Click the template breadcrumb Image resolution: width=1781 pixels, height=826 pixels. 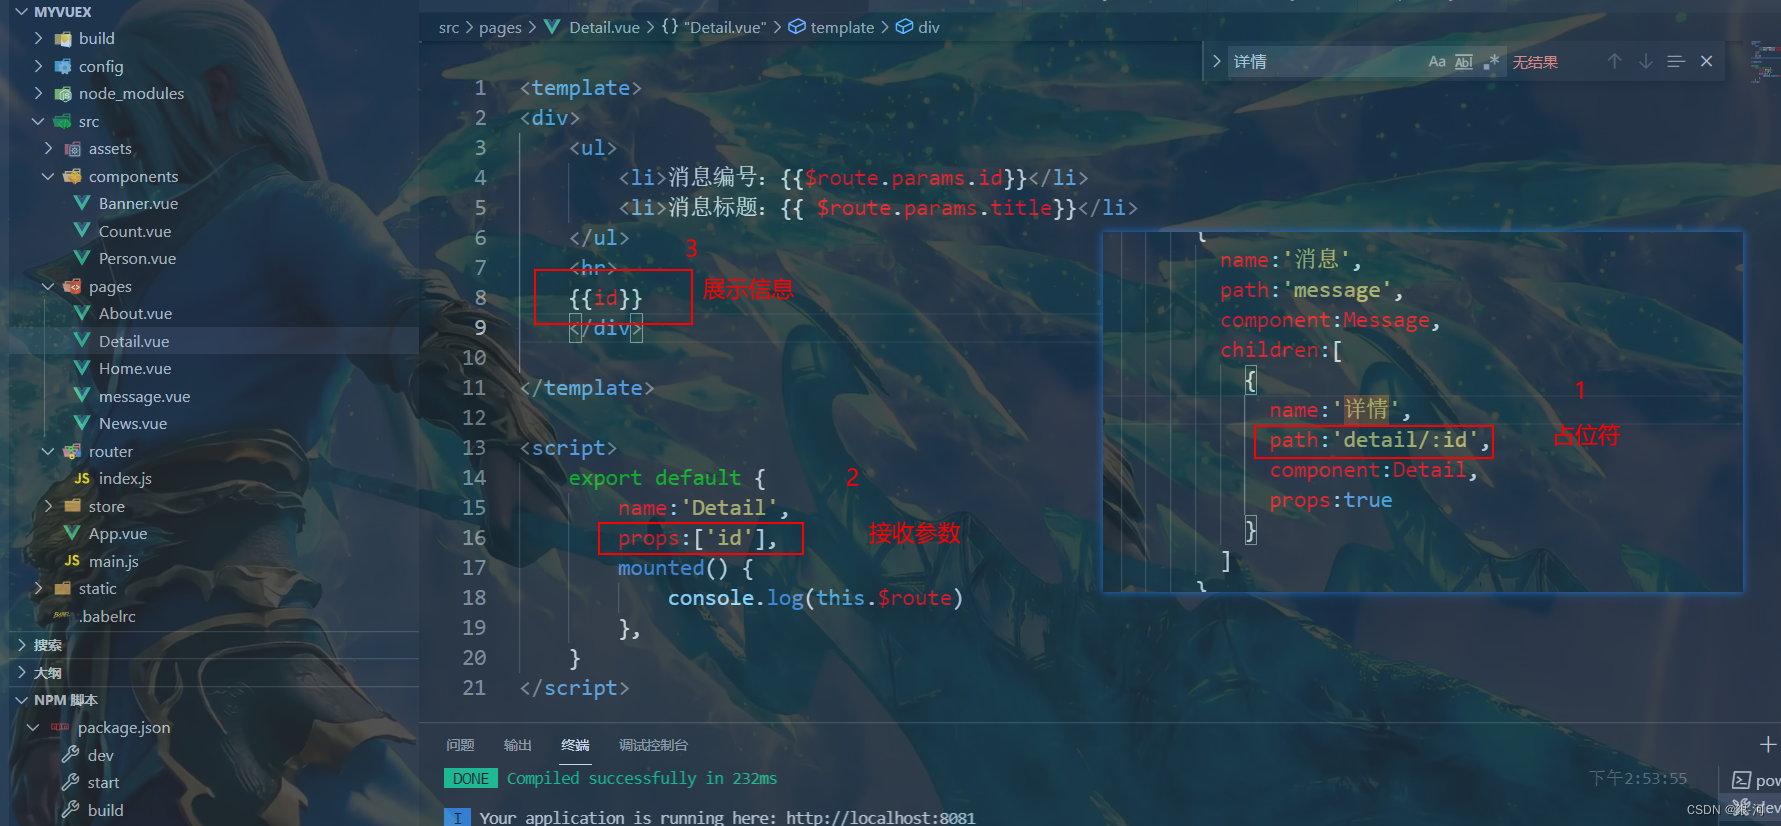click(831, 27)
